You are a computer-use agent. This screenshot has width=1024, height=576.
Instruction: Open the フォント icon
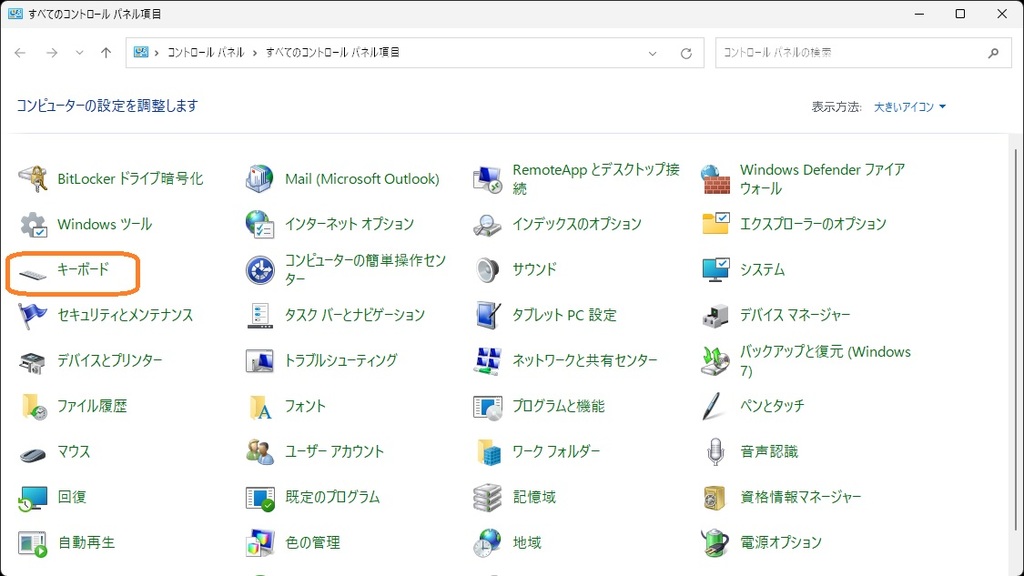tap(260, 406)
